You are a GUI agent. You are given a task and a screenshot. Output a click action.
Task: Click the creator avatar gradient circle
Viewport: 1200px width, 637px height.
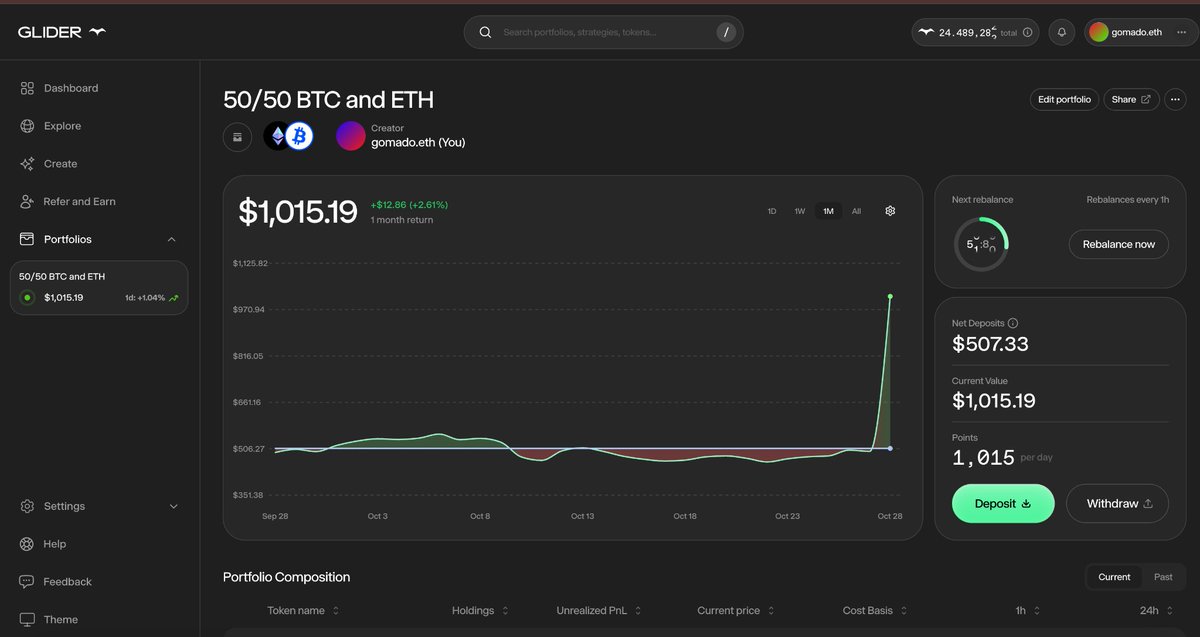(350, 136)
